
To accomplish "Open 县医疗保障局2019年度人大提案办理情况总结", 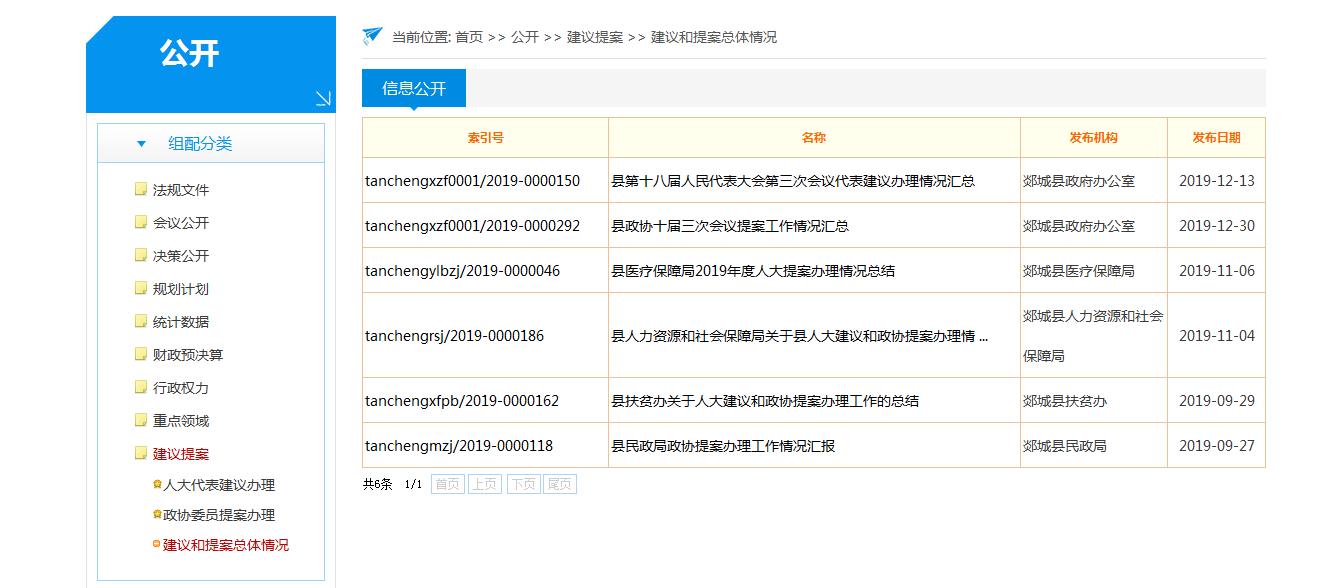I will click(x=753, y=271).
